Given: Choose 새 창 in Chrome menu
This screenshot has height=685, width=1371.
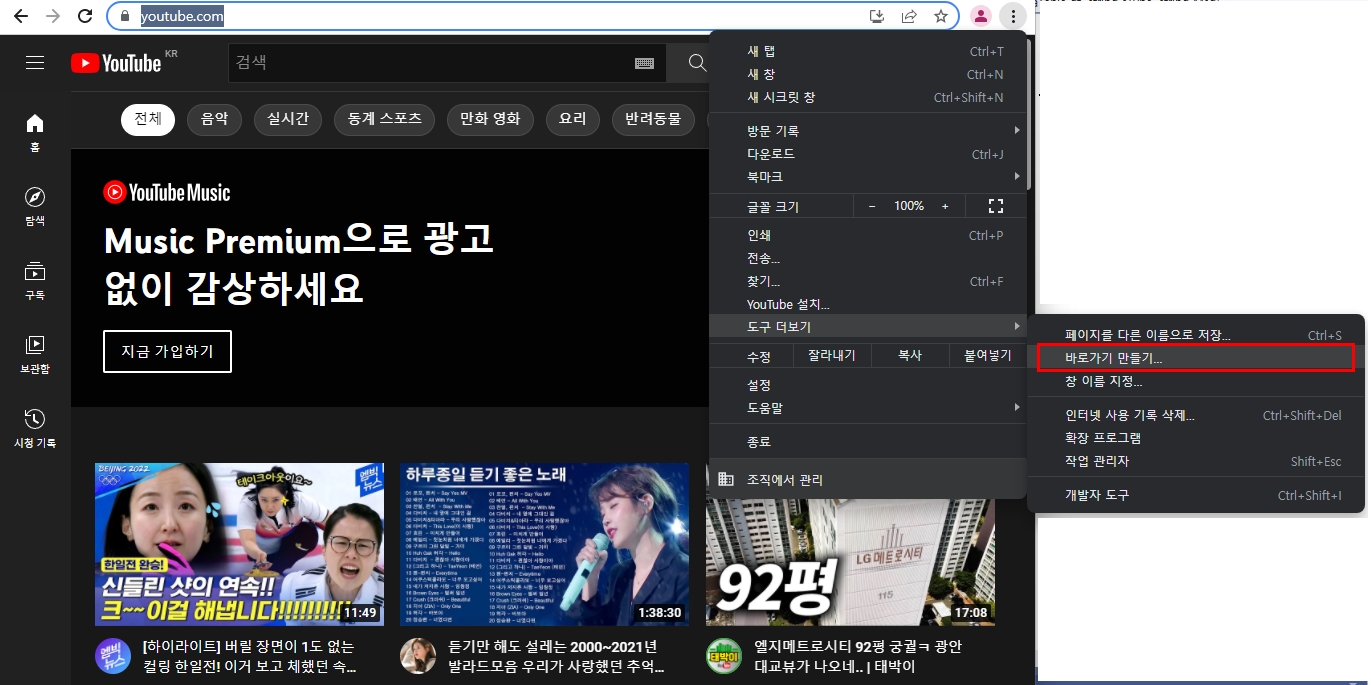Looking at the screenshot, I should (867, 74).
